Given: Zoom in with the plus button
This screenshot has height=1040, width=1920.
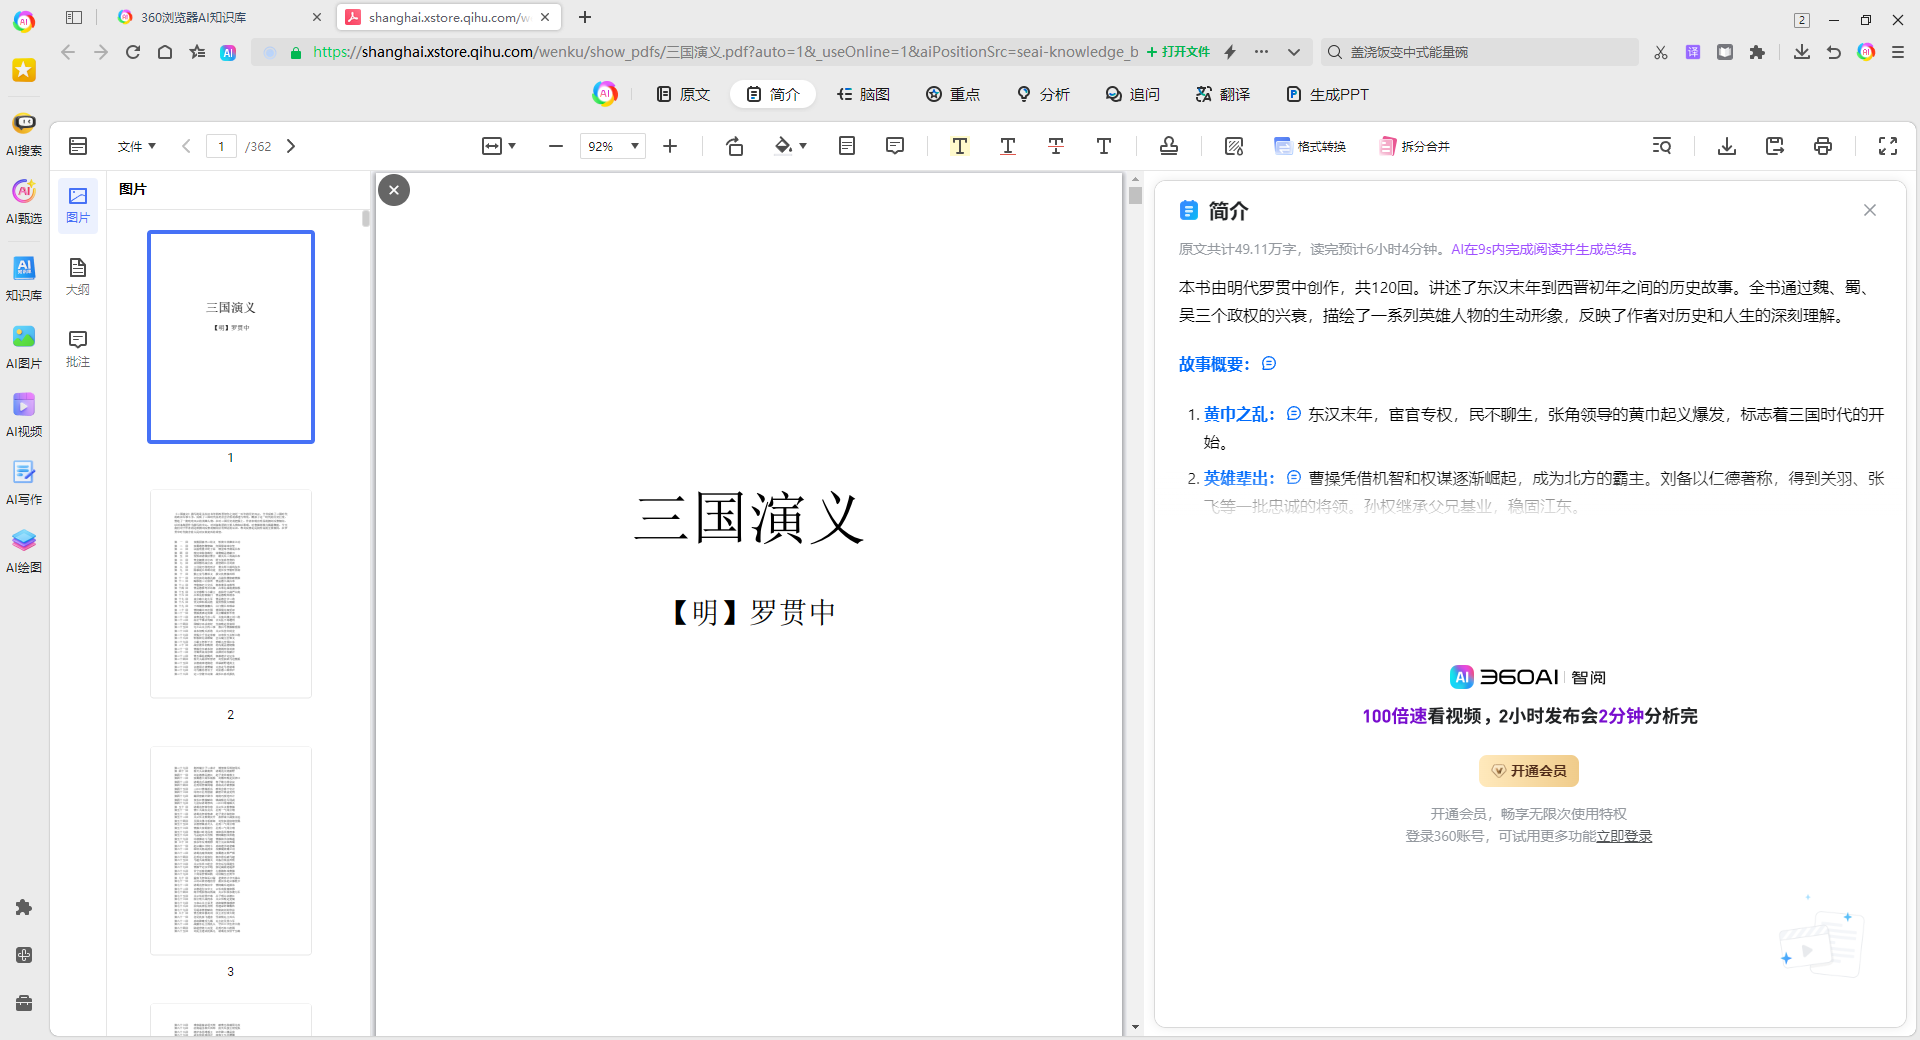Looking at the screenshot, I should point(670,146).
